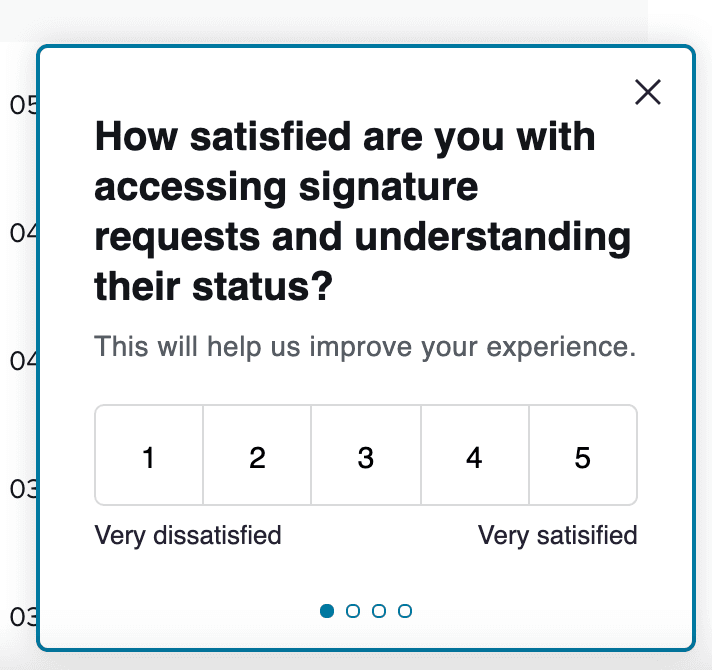Select the "05" entry behind the dialog
The height and width of the screenshot is (670, 712).
pyautogui.click(x=20, y=104)
